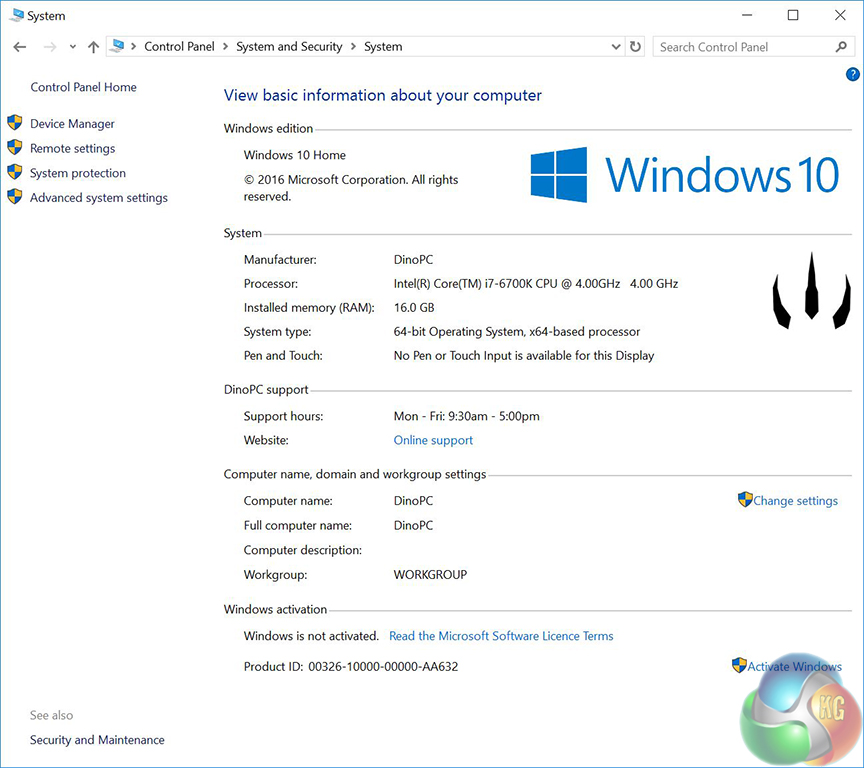Click the shield icon beside Activate Windows
The width and height of the screenshot is (864, 768).
(x=739, y=665)
